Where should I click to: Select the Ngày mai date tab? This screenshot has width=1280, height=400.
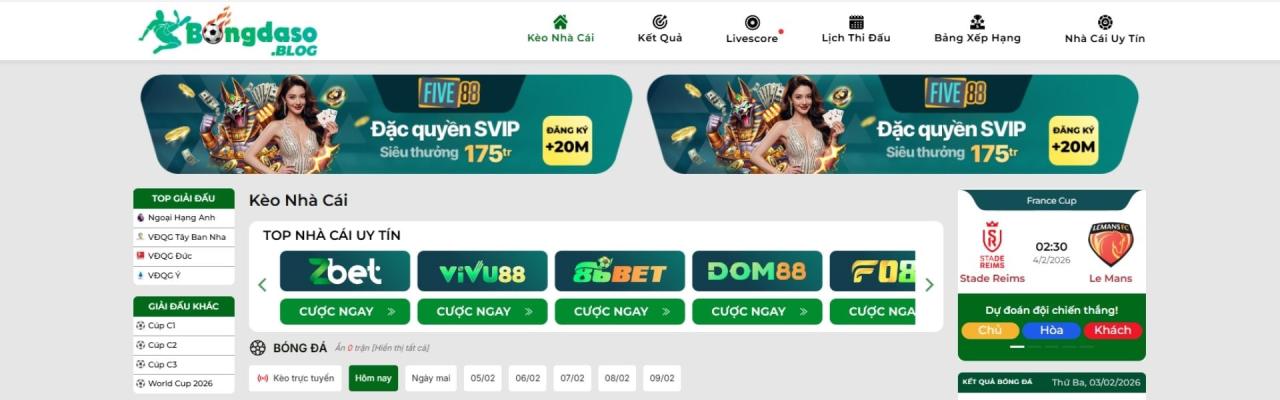tap(431, 378)
